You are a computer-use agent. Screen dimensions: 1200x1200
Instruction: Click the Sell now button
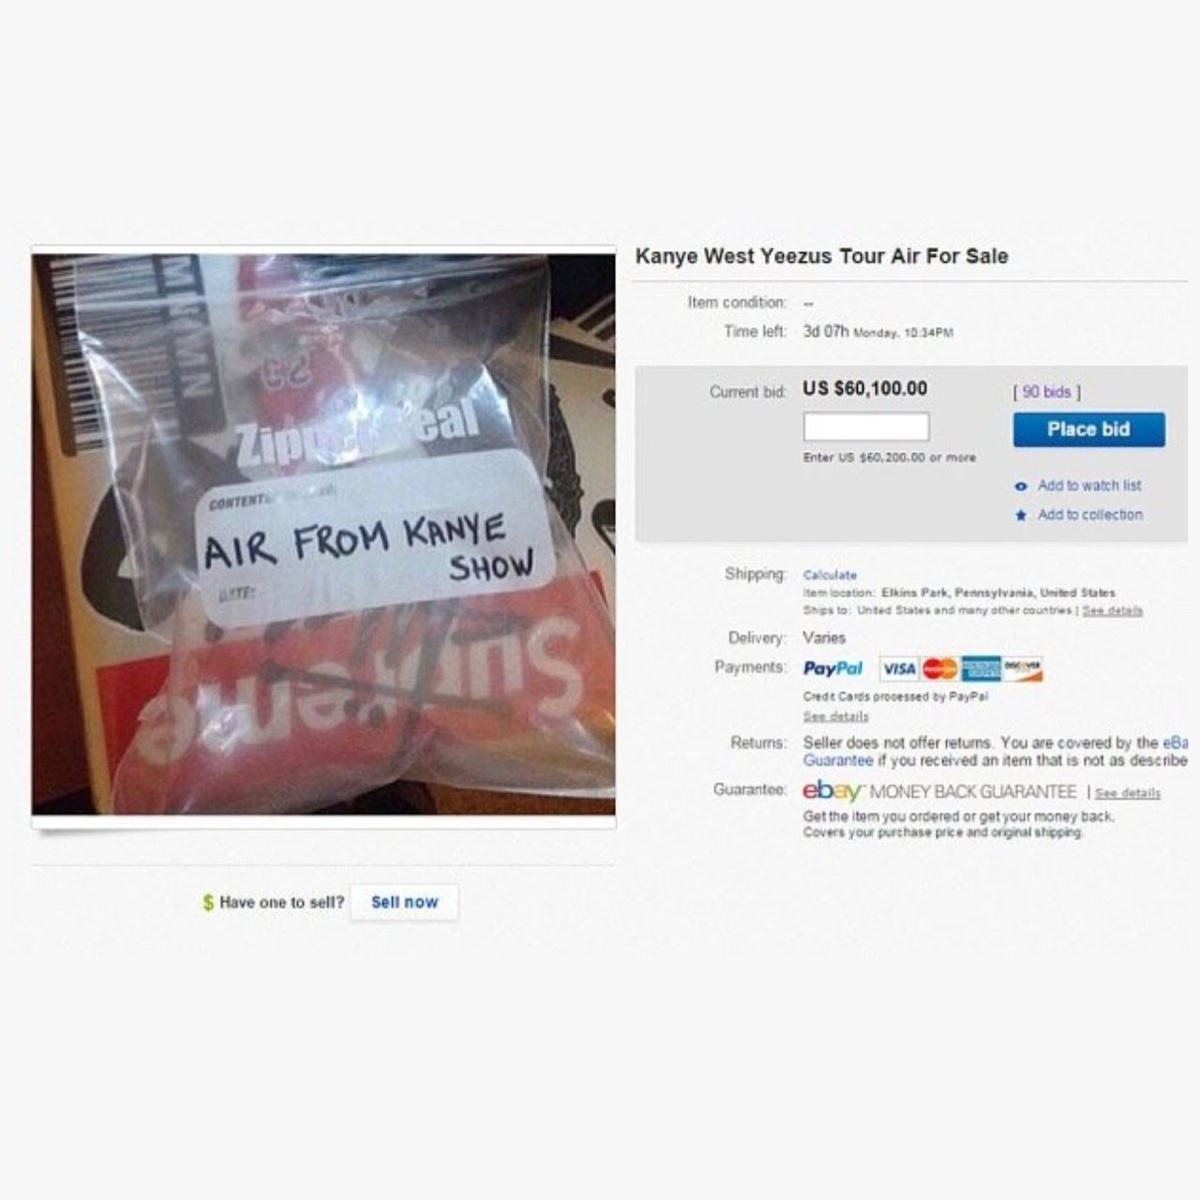point(404,902)
